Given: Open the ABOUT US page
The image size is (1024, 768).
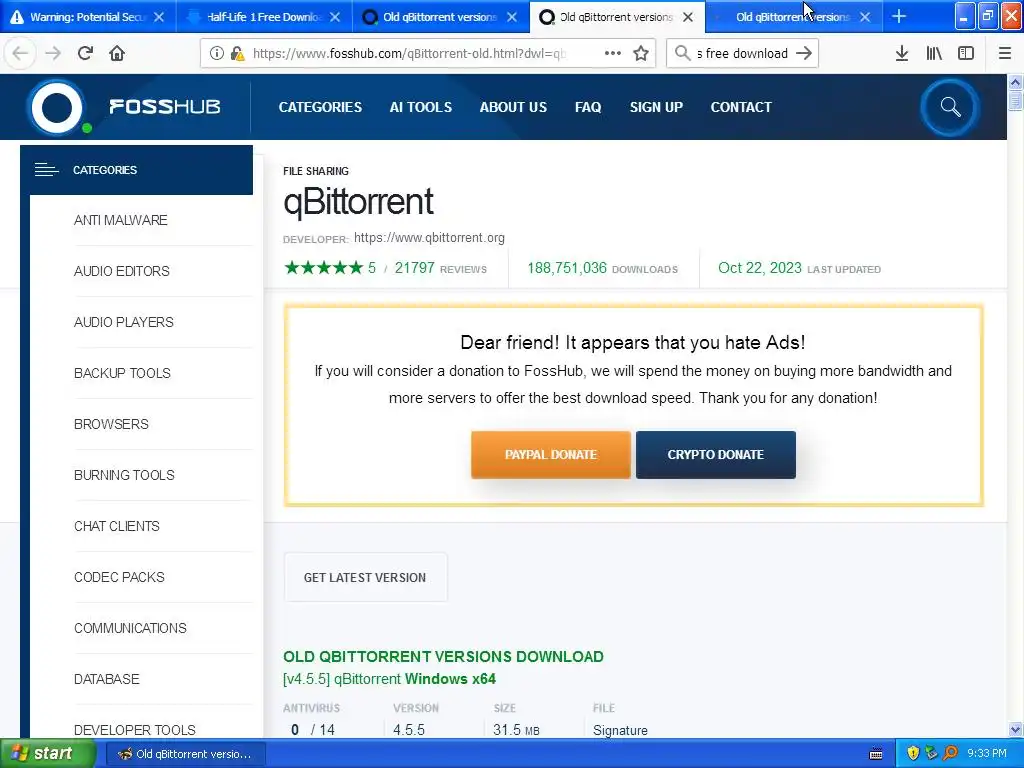Looking at the screenshot, I should click(x=513, y=107).
